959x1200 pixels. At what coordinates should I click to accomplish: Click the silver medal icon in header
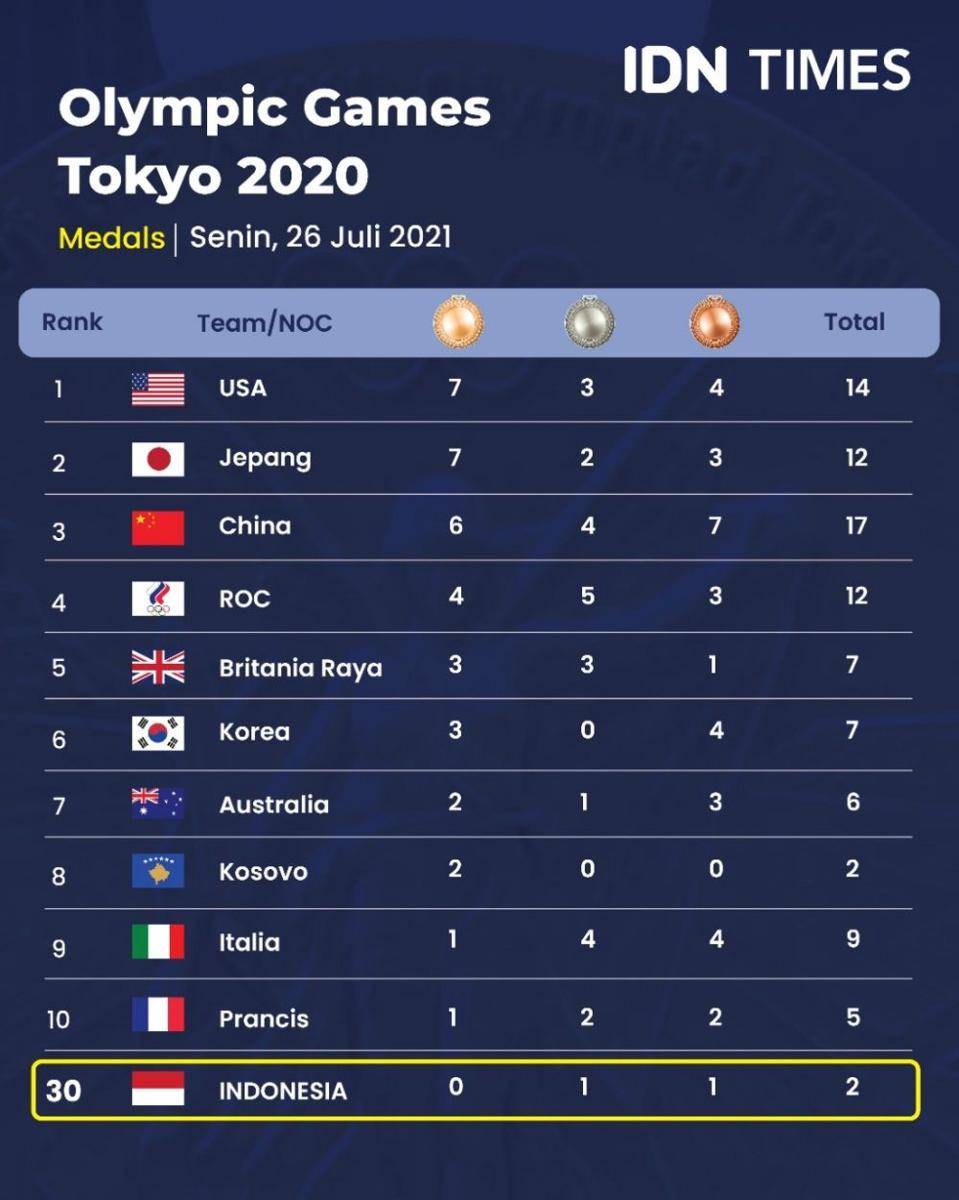click(588, 322)
